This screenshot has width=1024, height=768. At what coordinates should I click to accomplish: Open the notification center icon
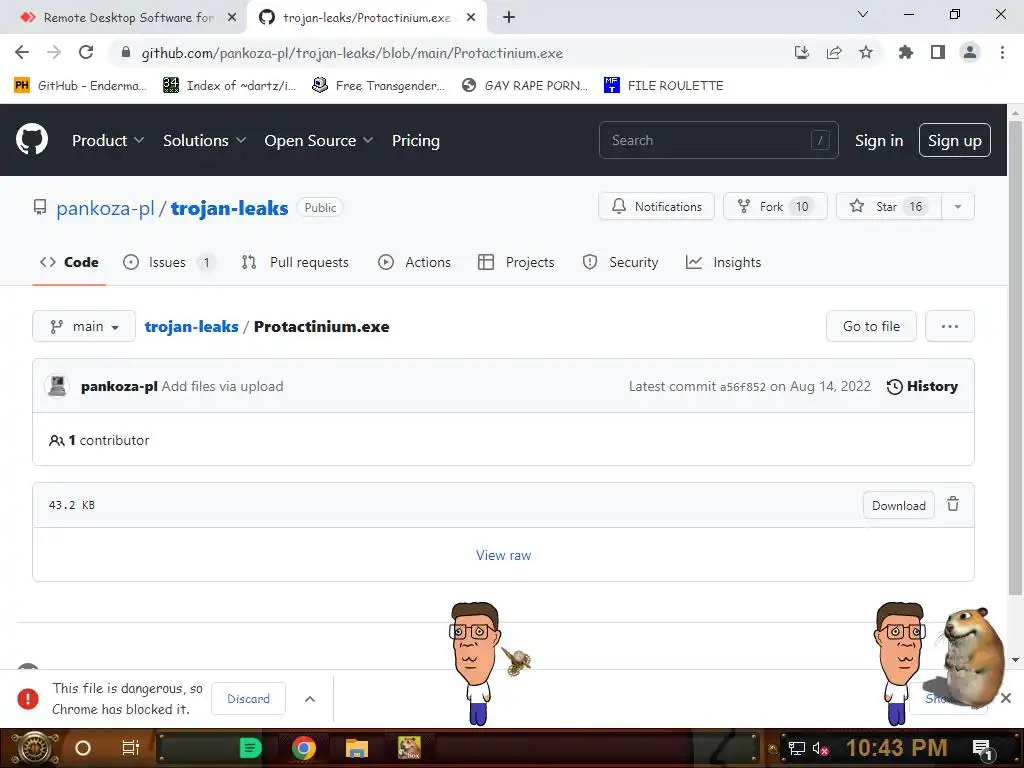coord(982,748)
